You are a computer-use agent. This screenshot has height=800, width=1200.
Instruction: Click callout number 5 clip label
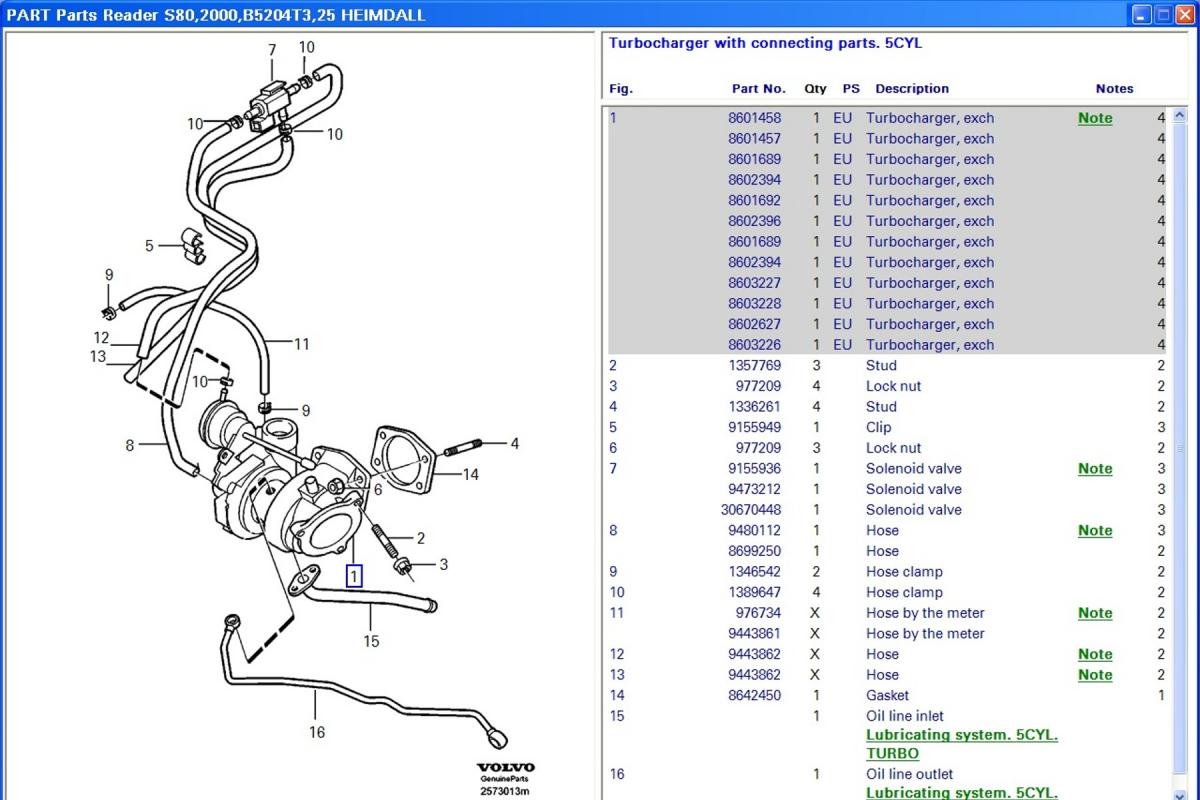(x=149, y=245)
